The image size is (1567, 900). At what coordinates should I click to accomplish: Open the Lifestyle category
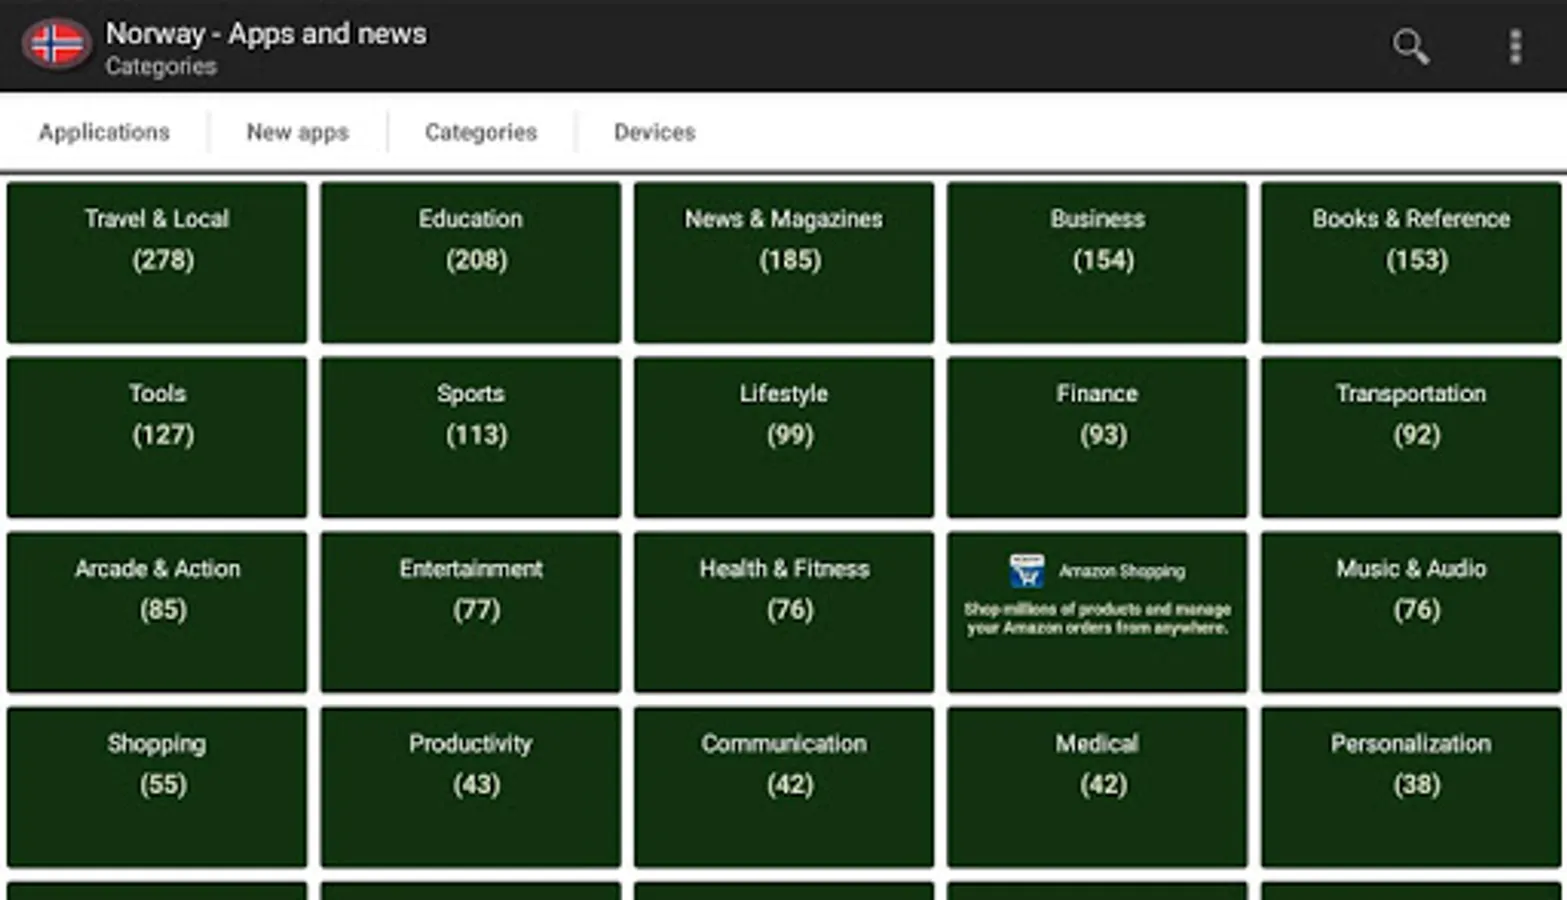coord(784,437)
